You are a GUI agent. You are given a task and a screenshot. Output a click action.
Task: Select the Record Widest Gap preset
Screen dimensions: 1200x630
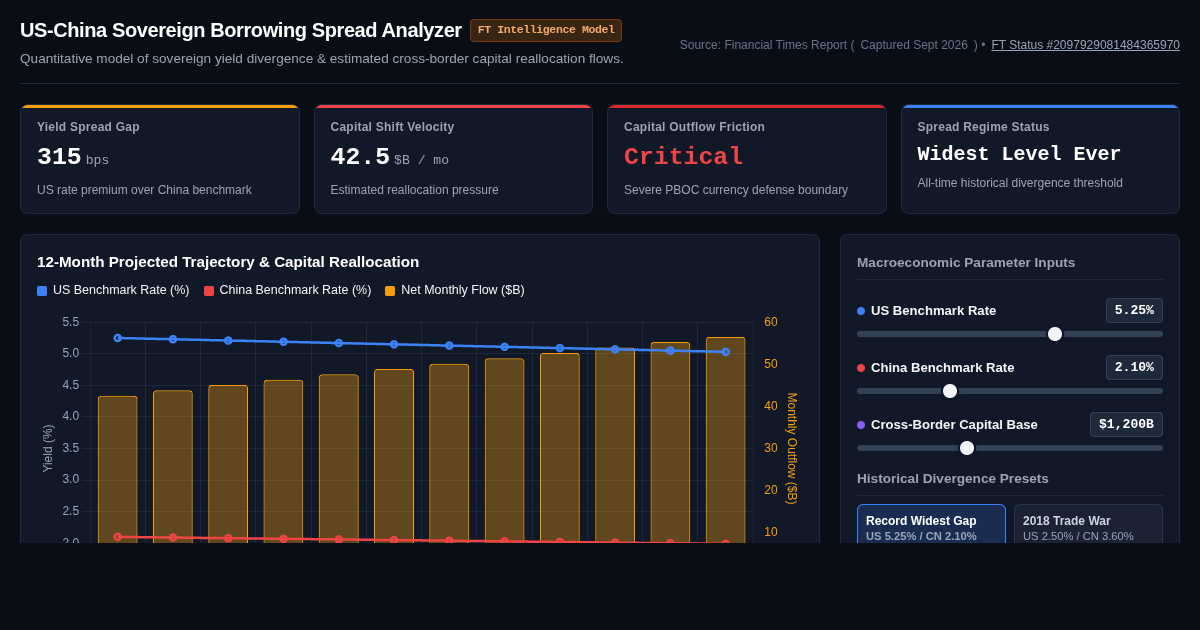(x=931, y=524)
